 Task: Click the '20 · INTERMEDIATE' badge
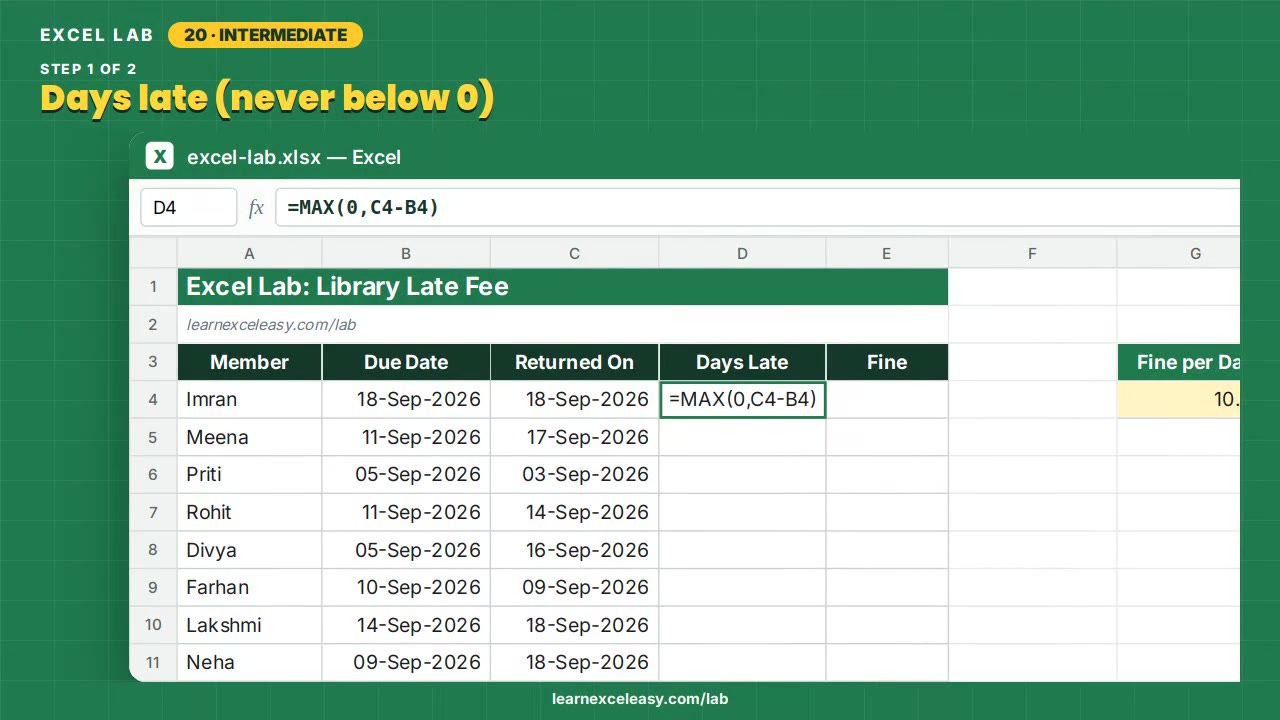point(265,35)
